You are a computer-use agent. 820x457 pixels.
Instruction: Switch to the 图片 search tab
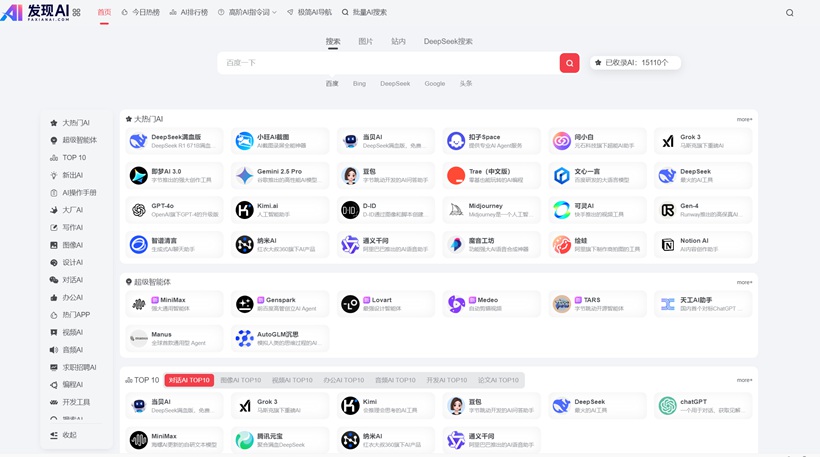click(x=365, y=42)
